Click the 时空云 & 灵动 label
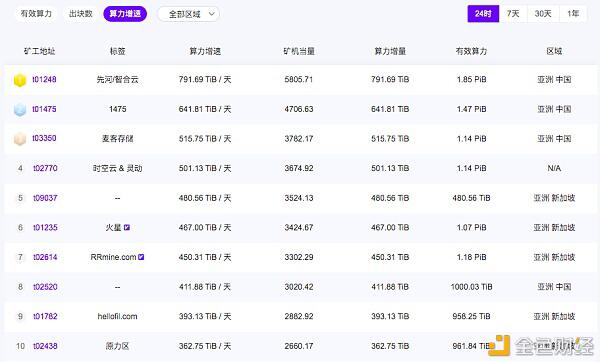 click(117, 168)
